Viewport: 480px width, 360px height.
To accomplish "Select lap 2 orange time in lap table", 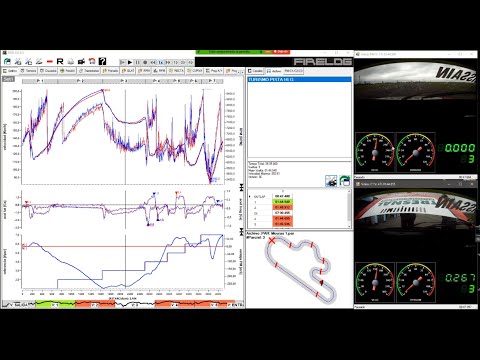I will pos(283,207).
